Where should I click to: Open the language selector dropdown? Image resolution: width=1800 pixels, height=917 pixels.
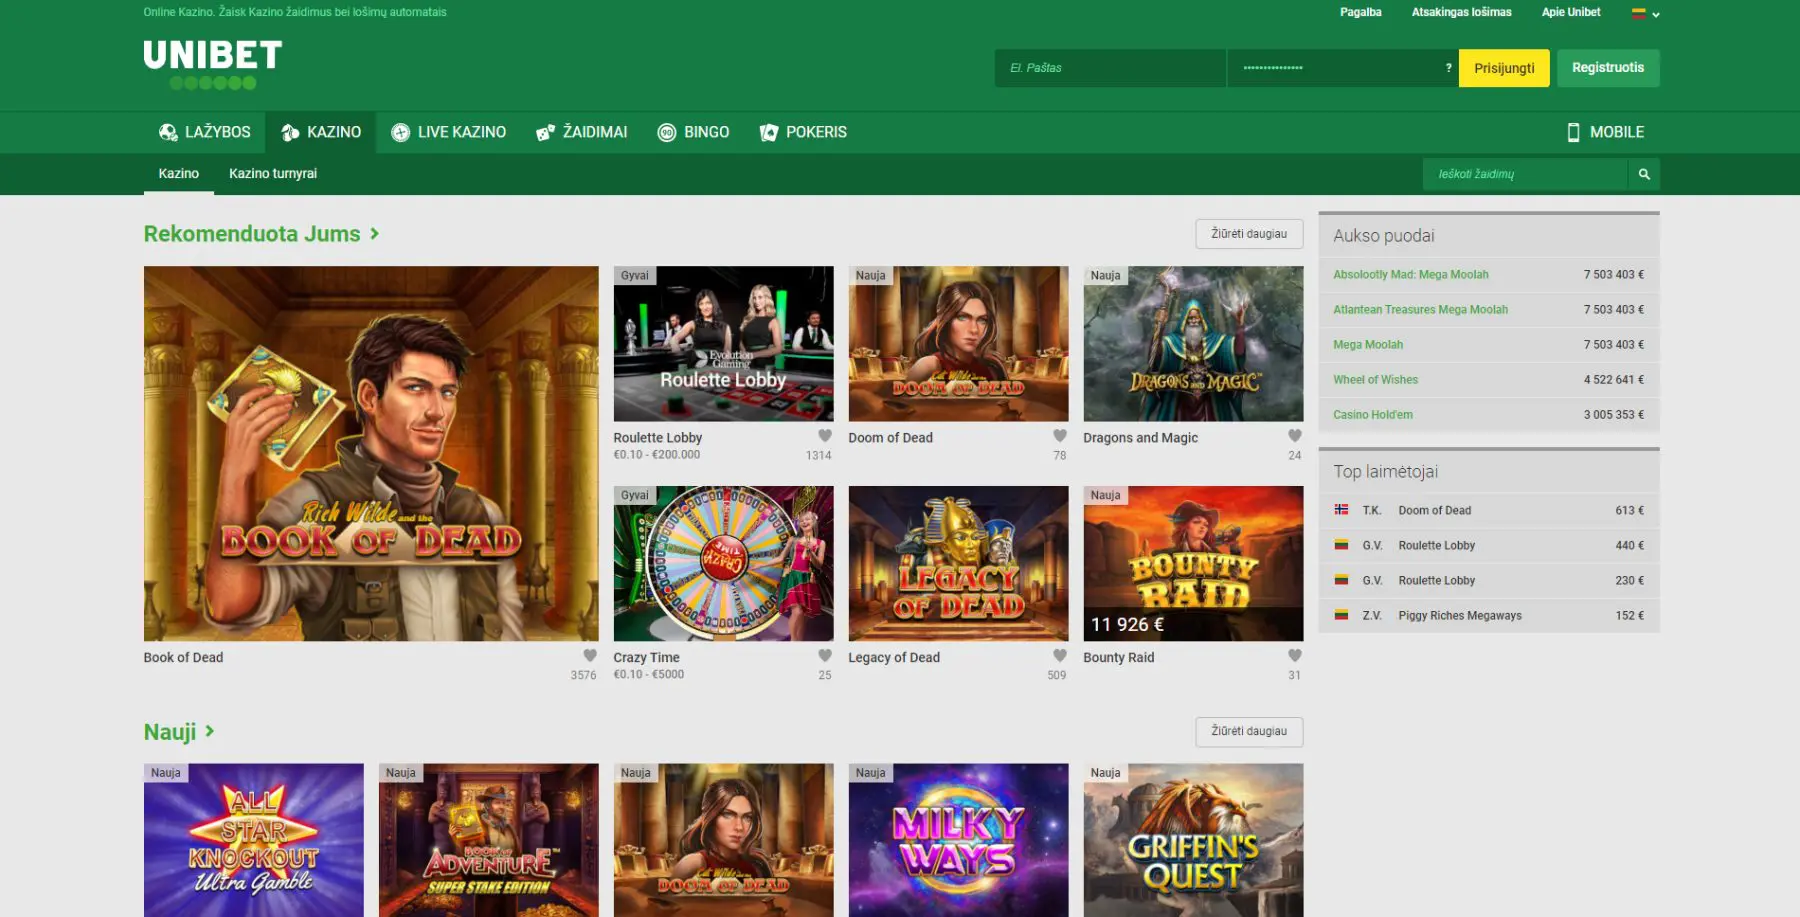[1645, 12]
